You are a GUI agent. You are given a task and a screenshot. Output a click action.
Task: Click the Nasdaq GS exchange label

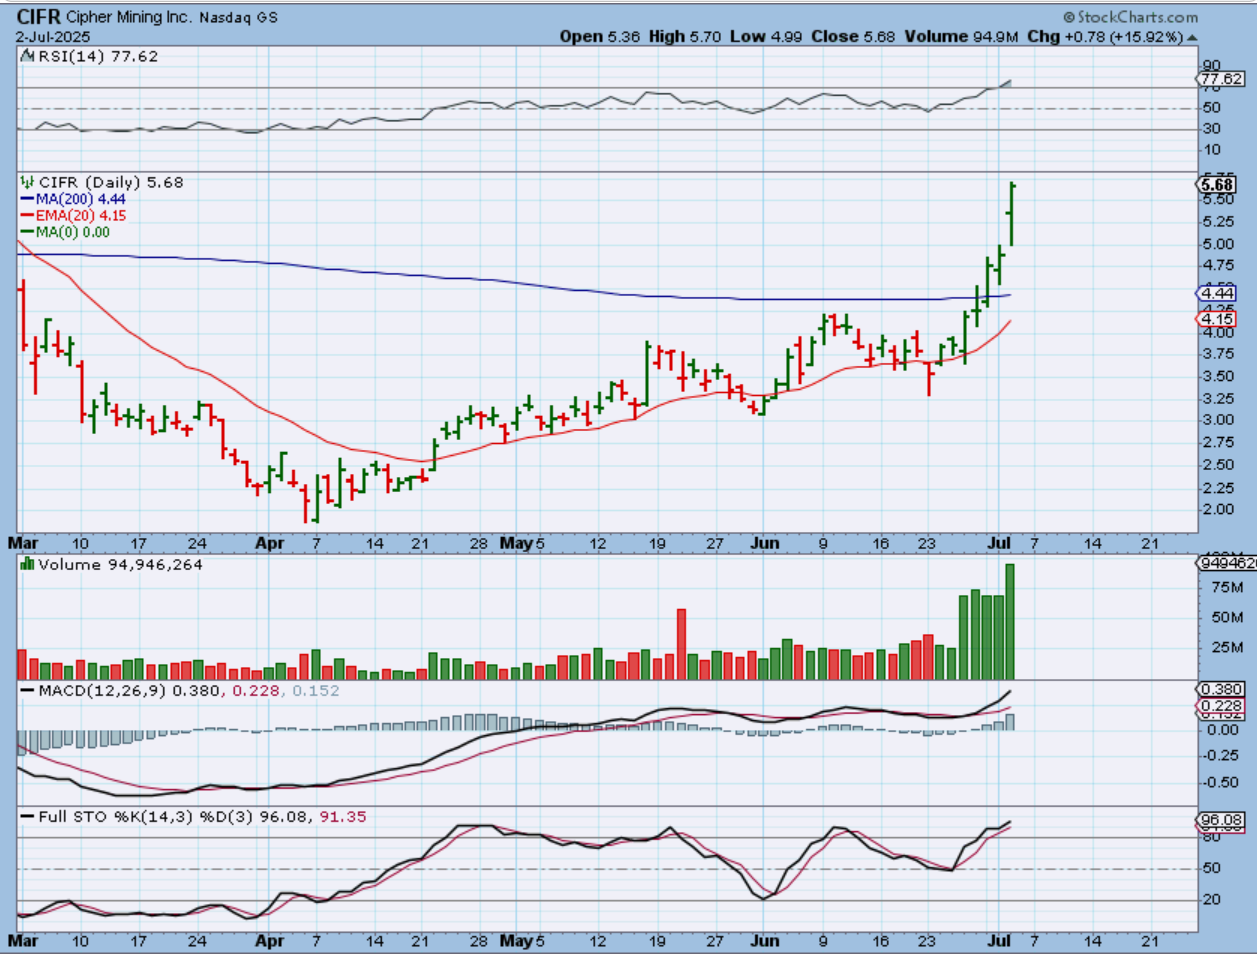tap(238, 18)
